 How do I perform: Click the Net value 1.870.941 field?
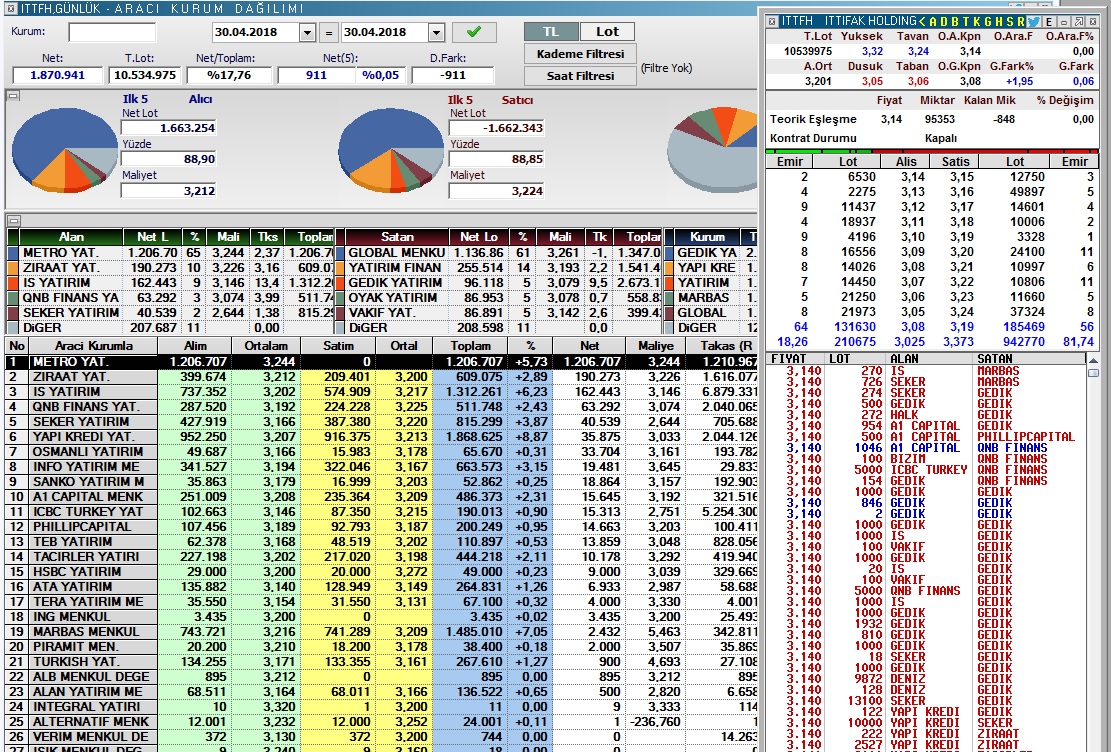57,75
